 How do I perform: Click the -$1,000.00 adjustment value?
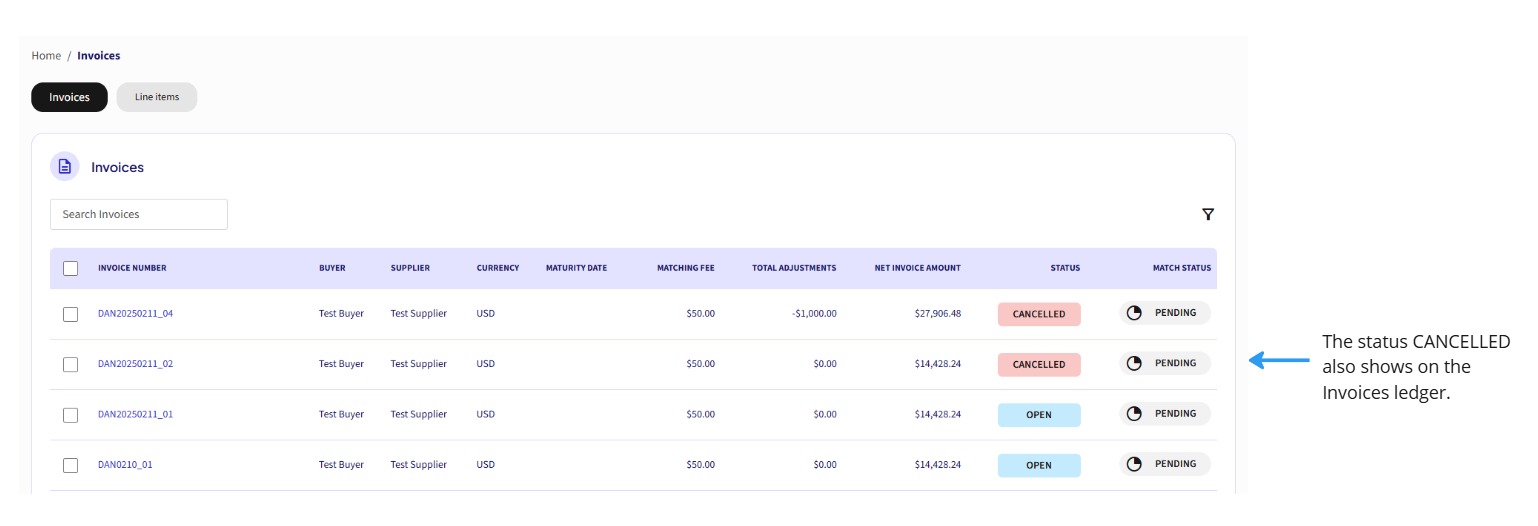[814, 314]
